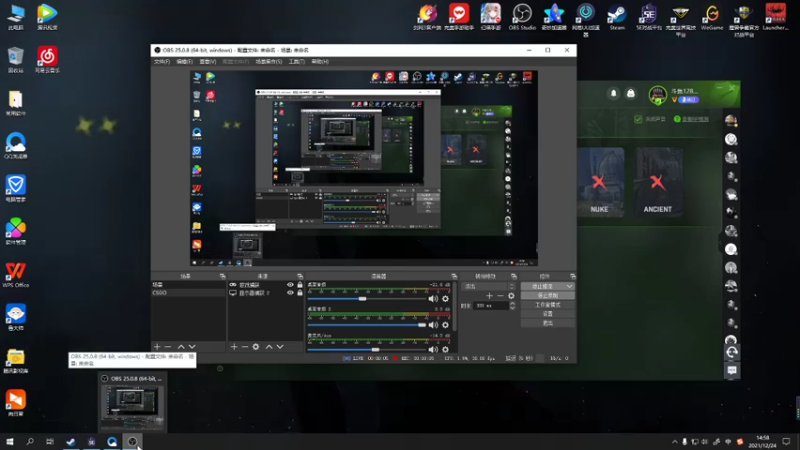The height and width of the screenshot is (450, 800).
Task: Add a new scene in Scenes panel
Action: point(157,347)
